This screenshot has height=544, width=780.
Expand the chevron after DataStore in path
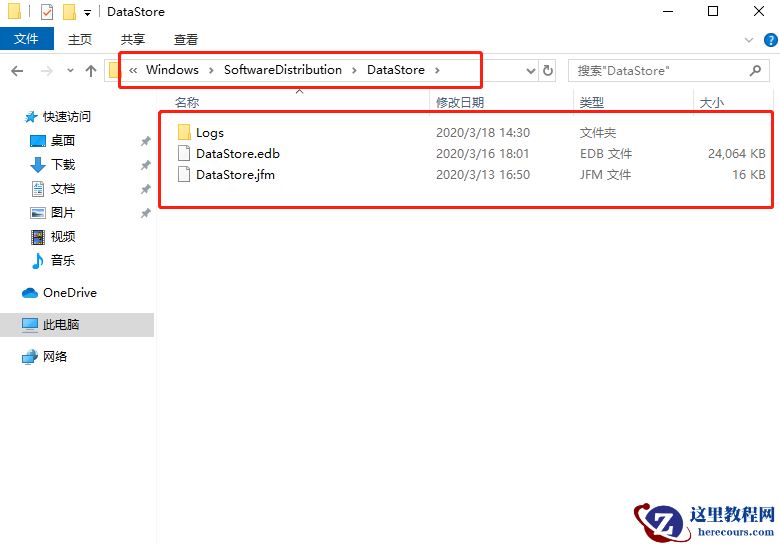(437, 70)
